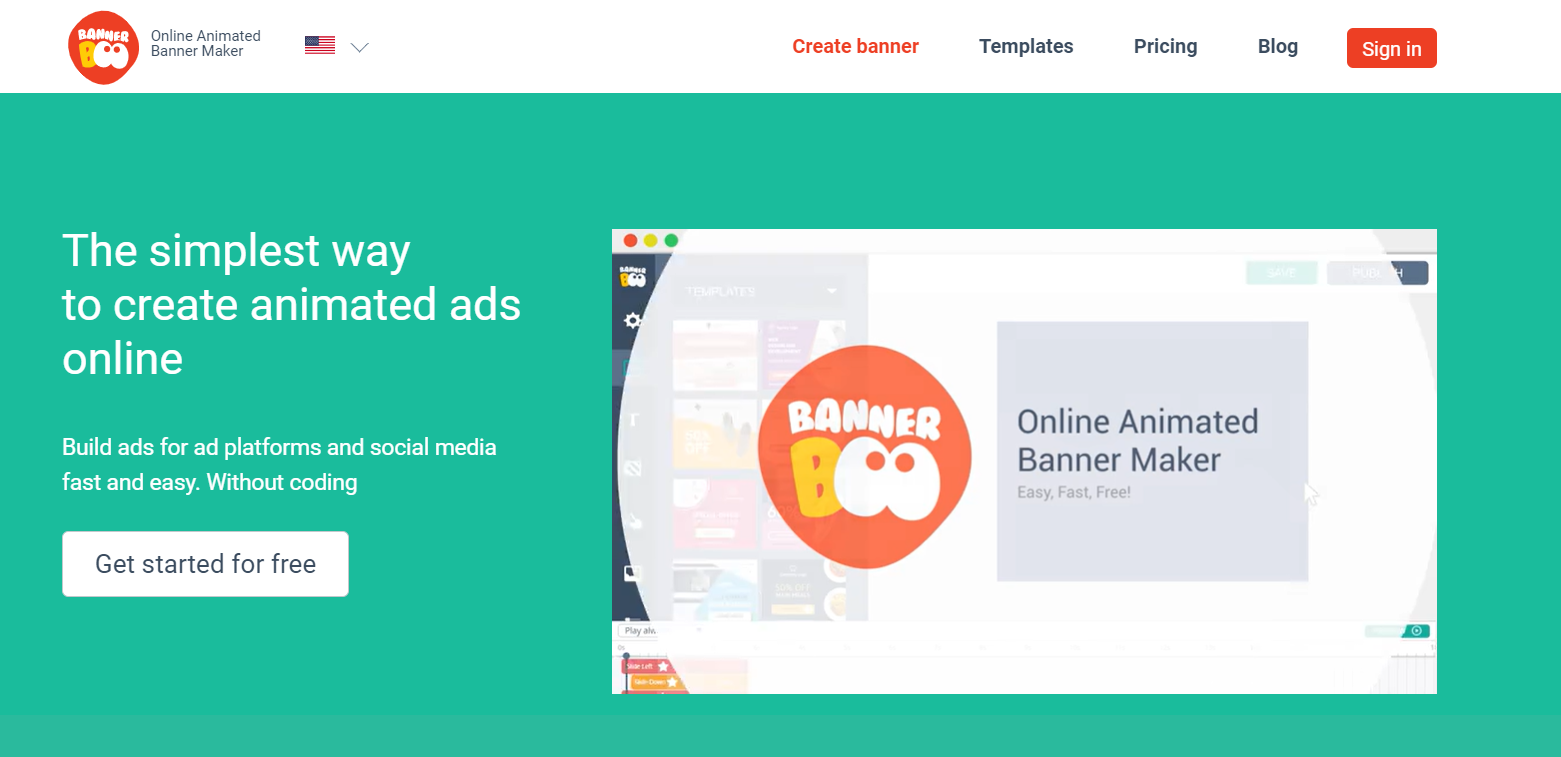The image size is (1561, 757).
Task: Open the Pricing nav item
Action: click(x=1165, y=46)
